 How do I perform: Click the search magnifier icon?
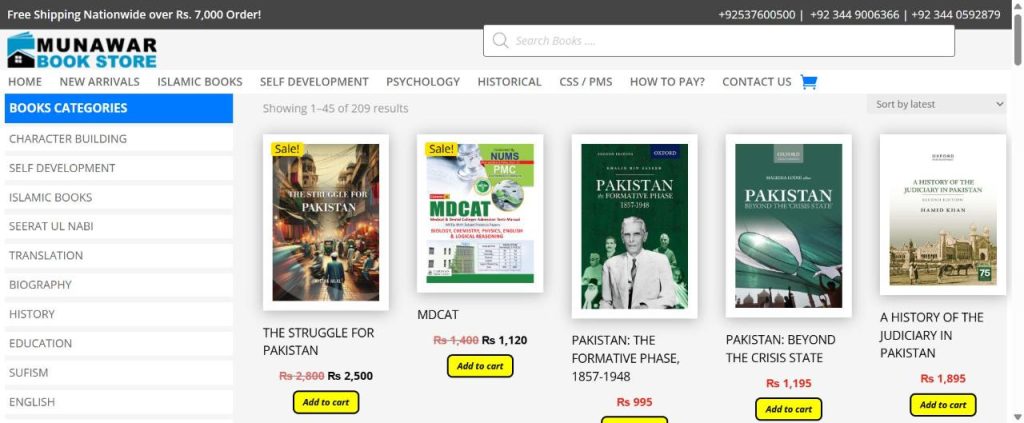pos(500,40)
